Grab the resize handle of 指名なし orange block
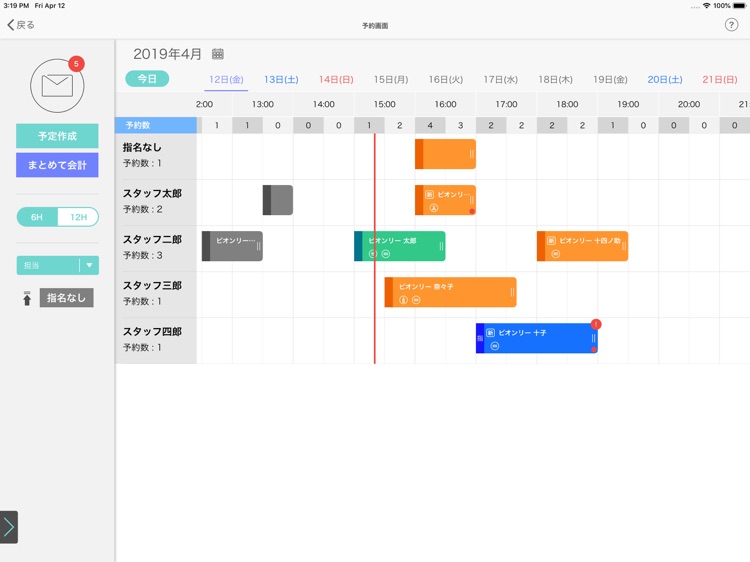This screenshot has width=750, height=562. click(x=472, y=154)
